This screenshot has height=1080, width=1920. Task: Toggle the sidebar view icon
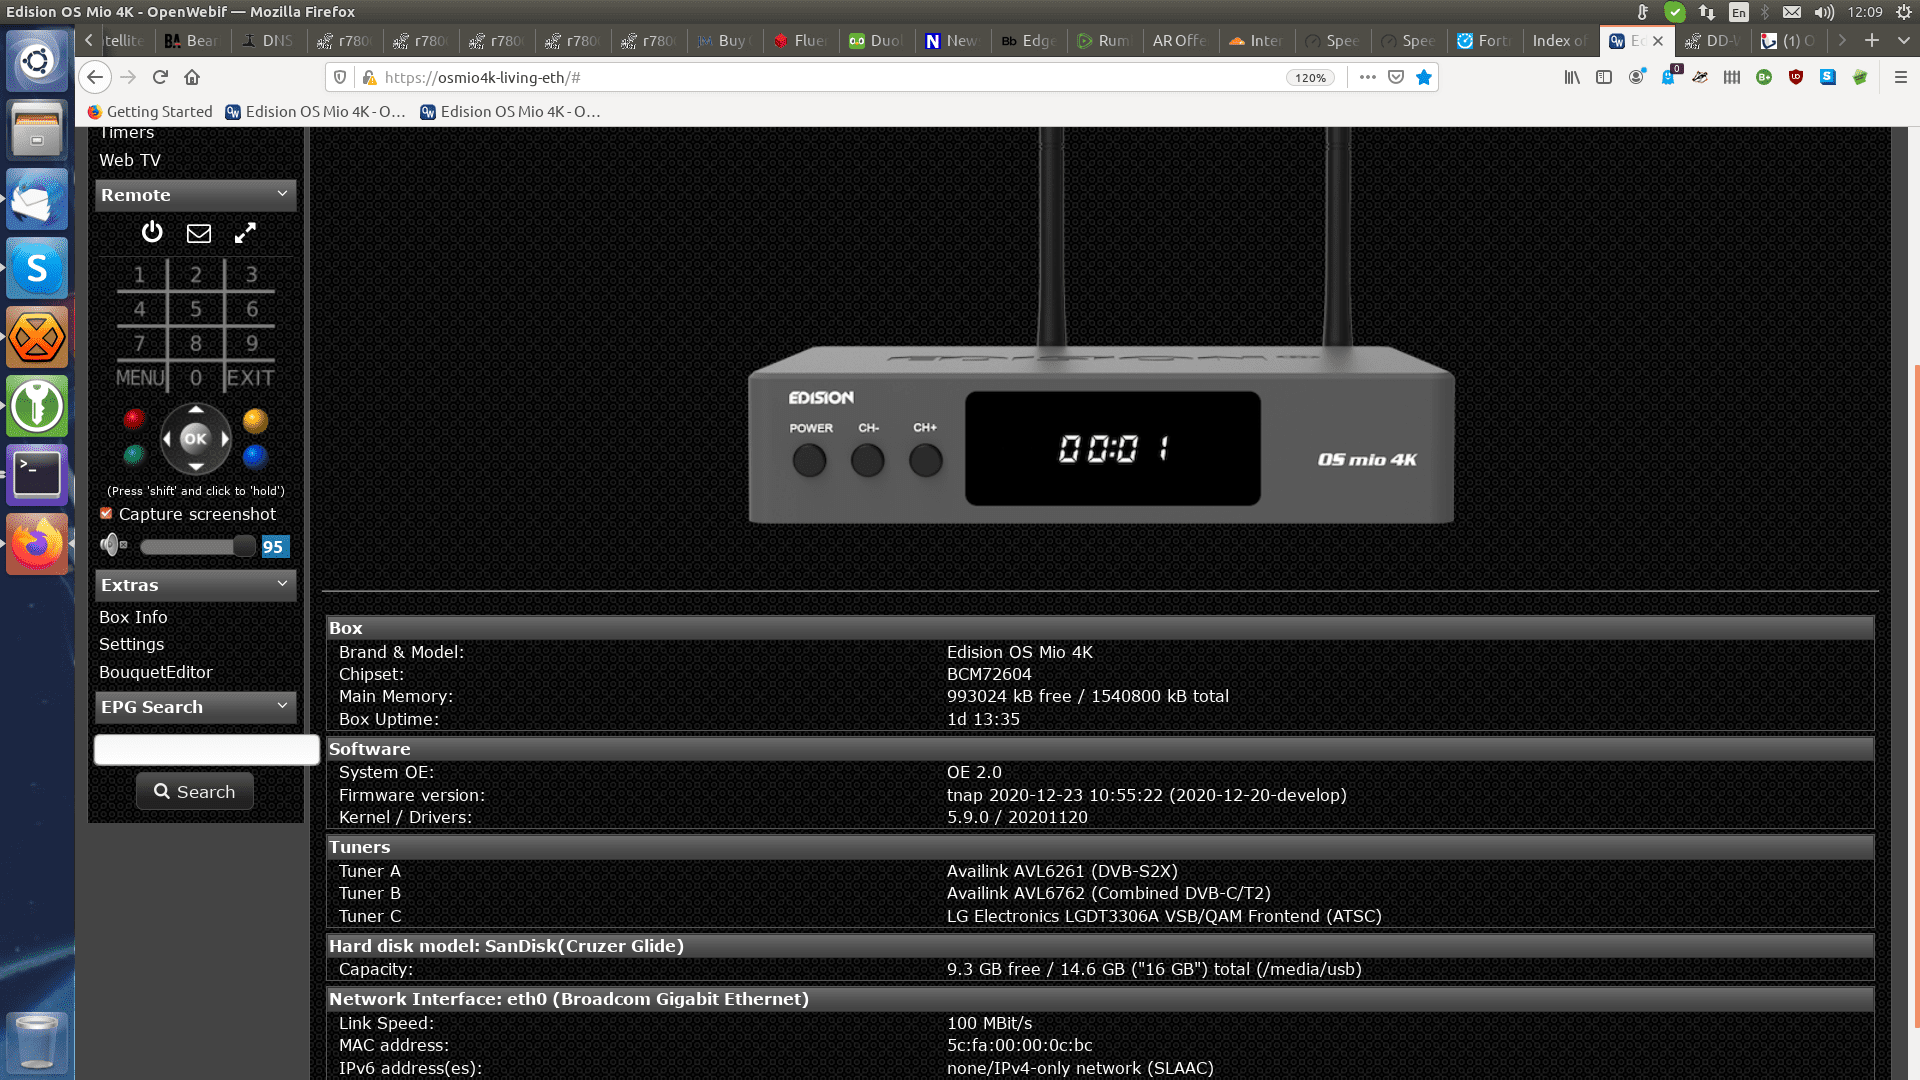pos(1604,77)
